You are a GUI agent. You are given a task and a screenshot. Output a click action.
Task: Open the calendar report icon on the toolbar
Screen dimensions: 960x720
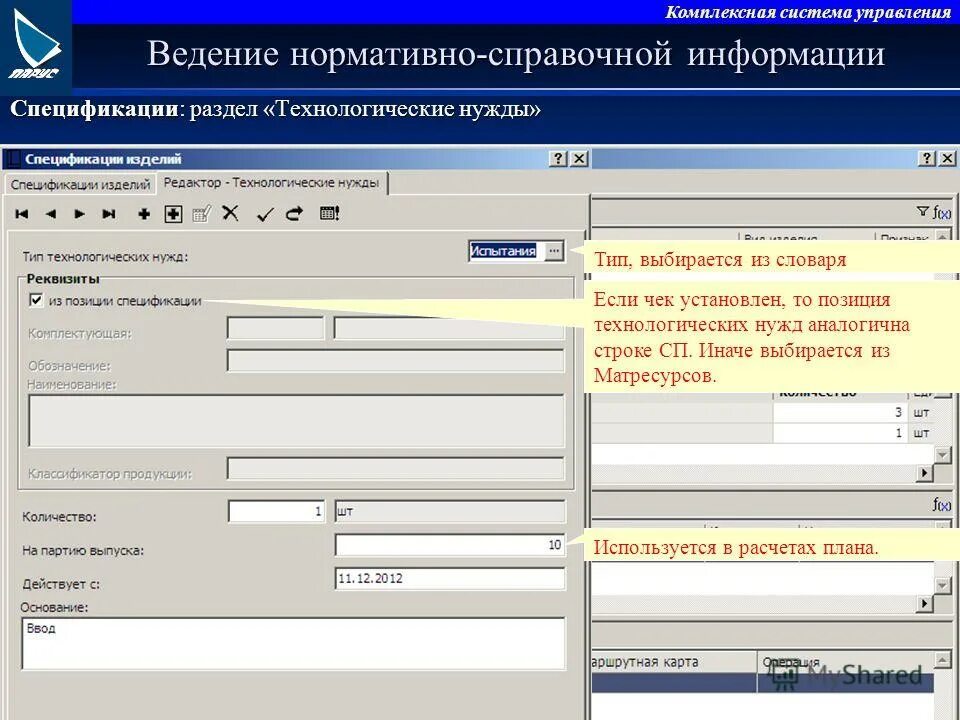click(x=329, y=214)
